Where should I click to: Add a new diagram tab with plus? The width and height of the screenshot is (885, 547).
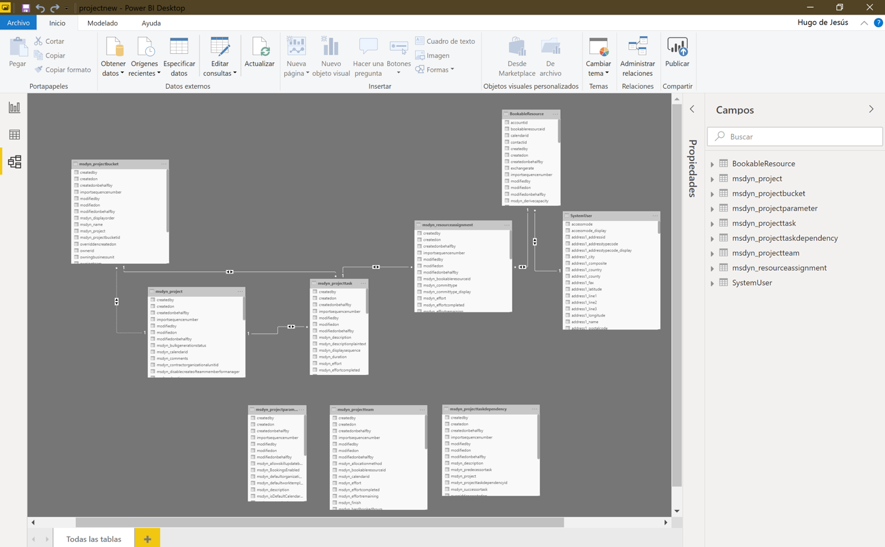tap(147, 539)
